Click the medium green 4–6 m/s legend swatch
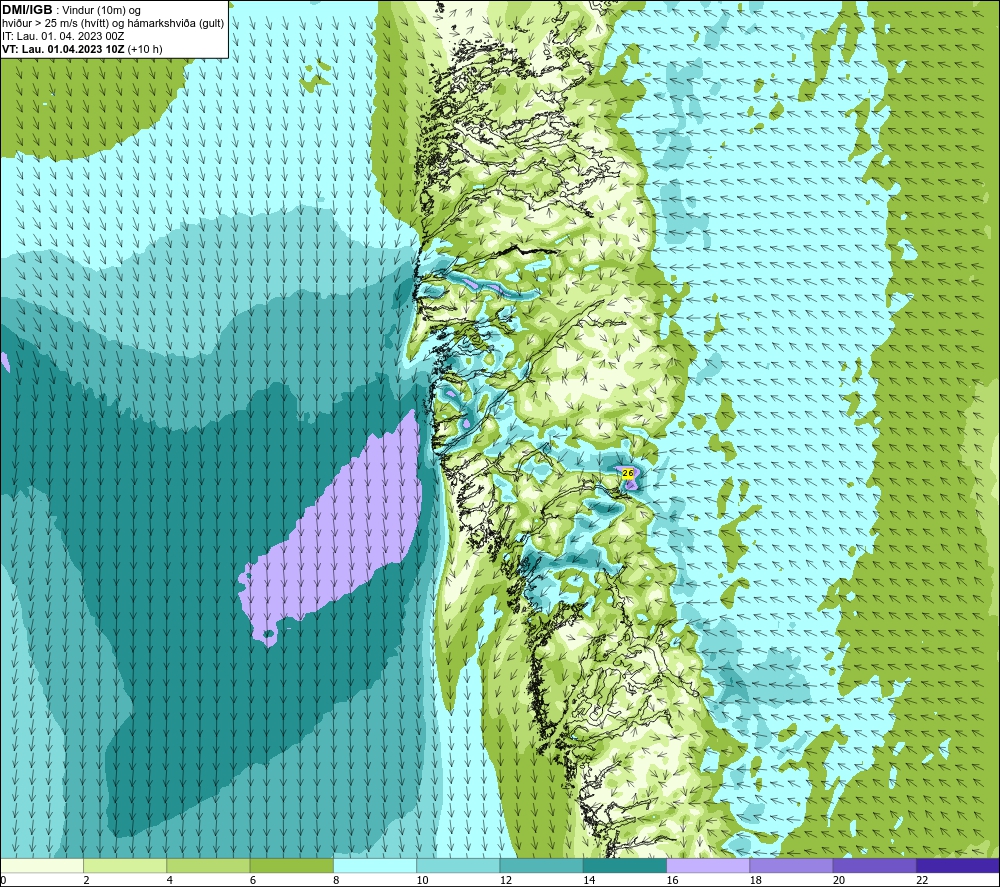The image size is (1000, 887). (x=209, y=865)
